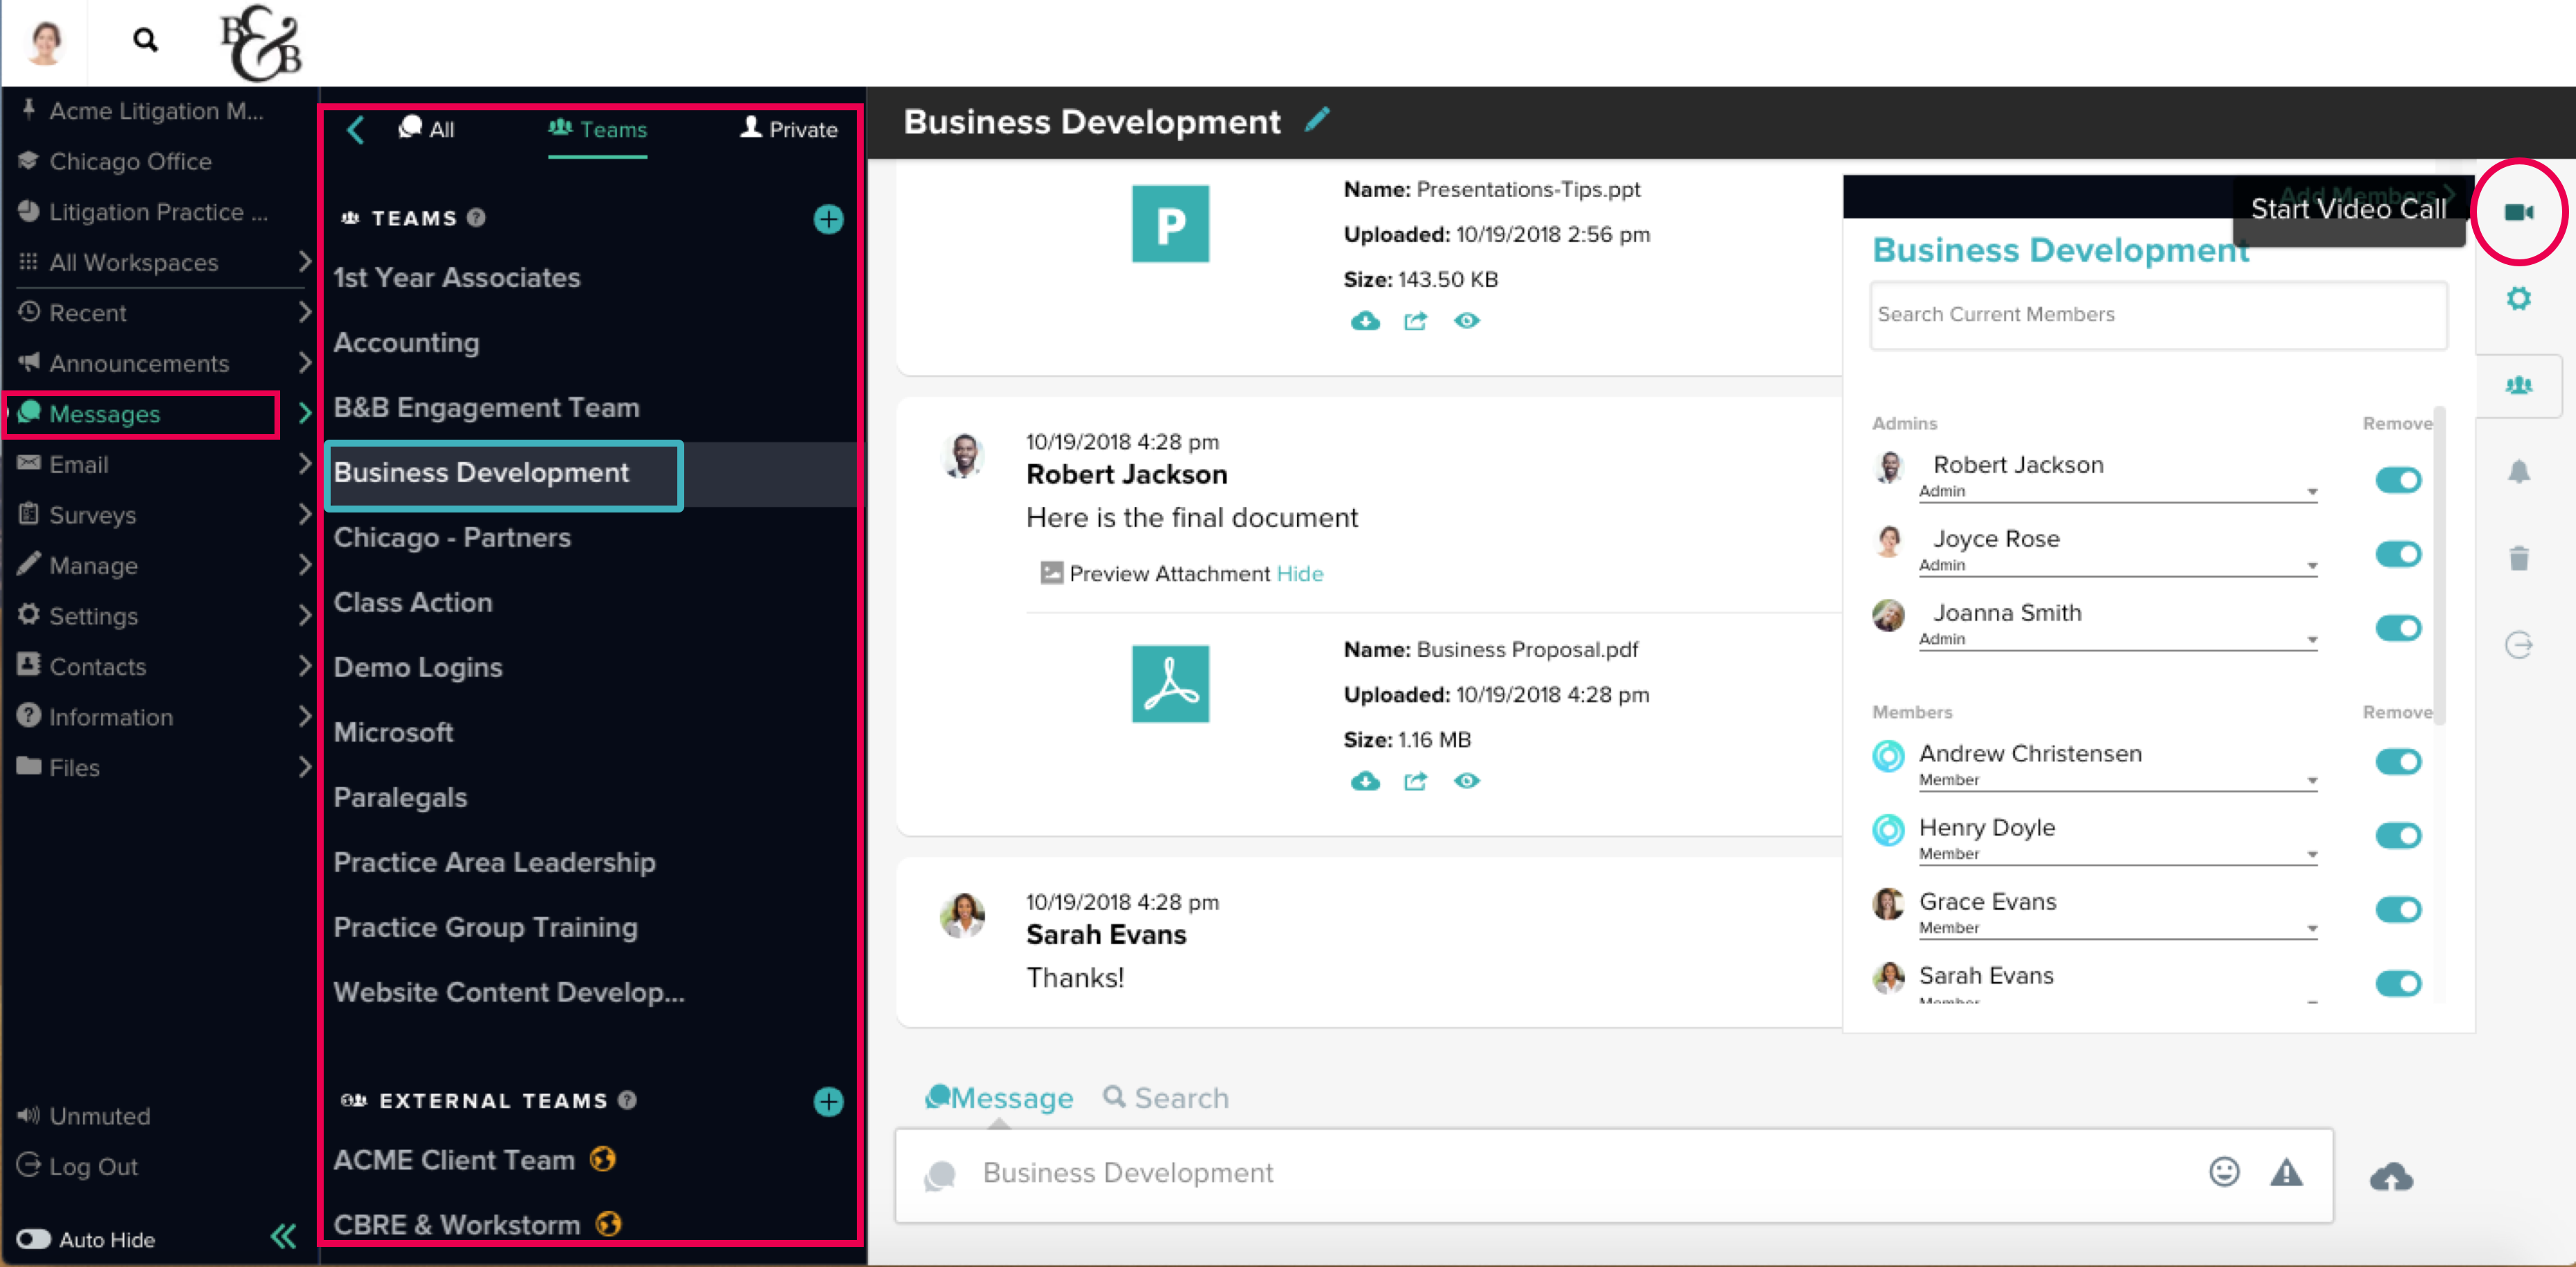Download Business Proposal.pdf cloud icon
Image resolution: width=2576 pixels, height=1267 pixels.
tap(1365, 781)
